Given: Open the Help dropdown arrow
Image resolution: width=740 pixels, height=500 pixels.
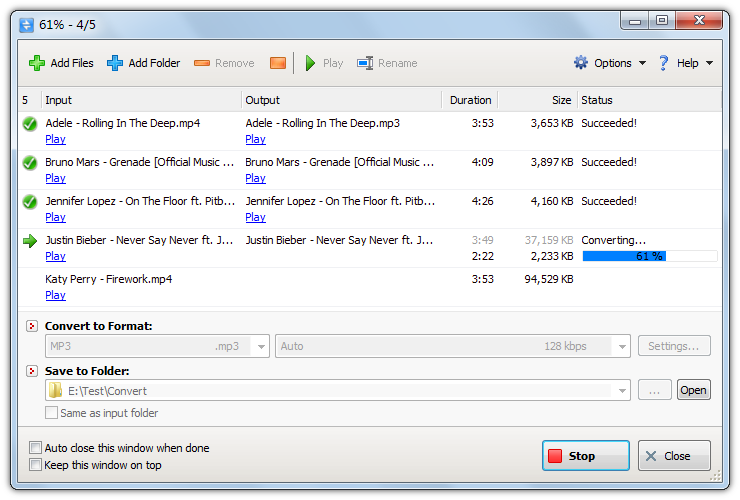Looking at the screenshot, I should point(709,63).
